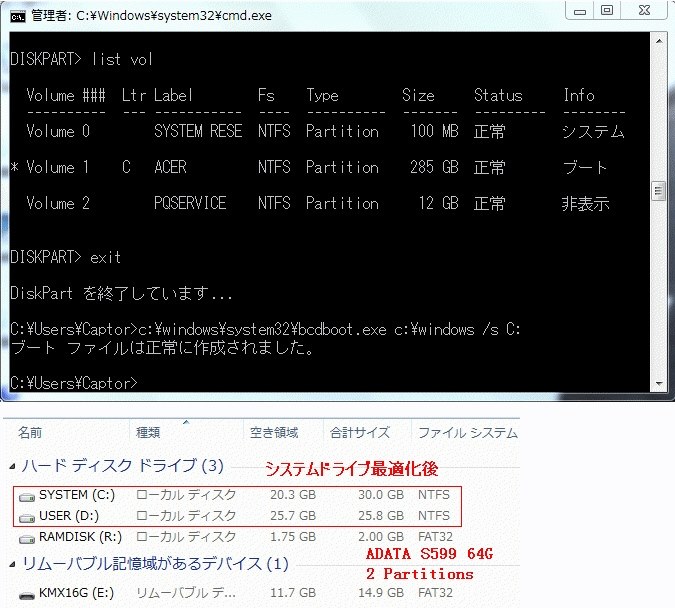Click the ブート info entry
Screen dimensions: 675x608
(x=585, y=167)
